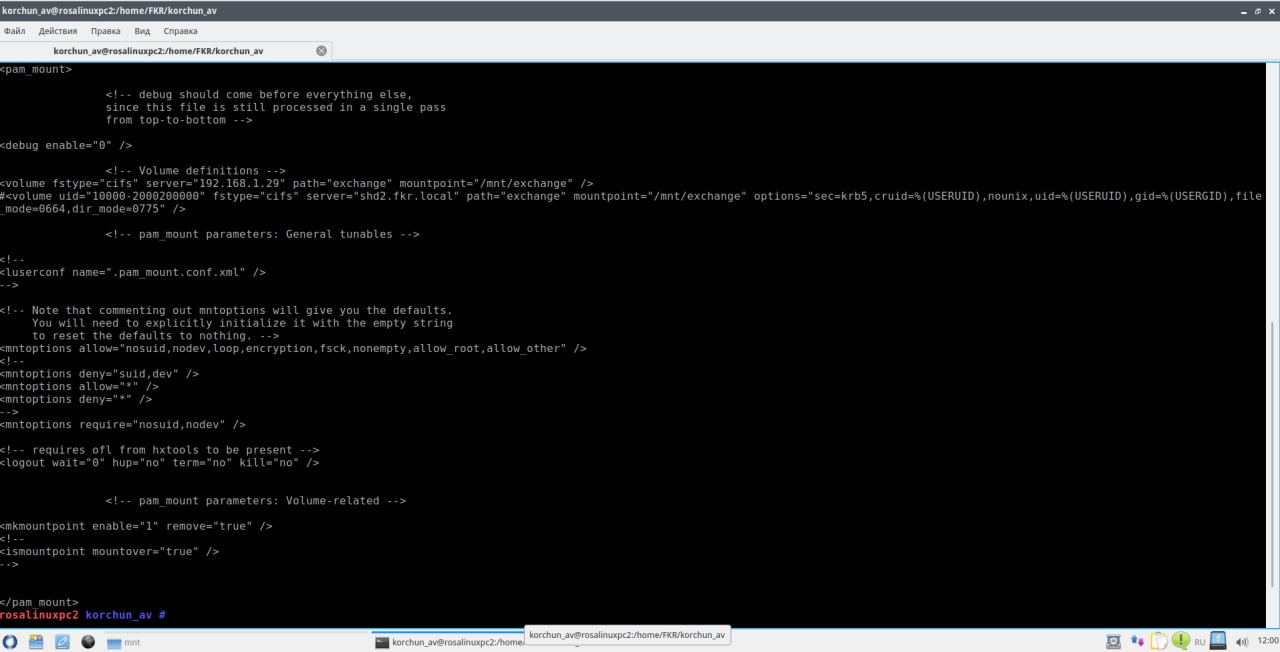The width and height of the screenshot is (1280, 652).
Task: Open the removable USB device tray icon
Action: click(1219, 642)
